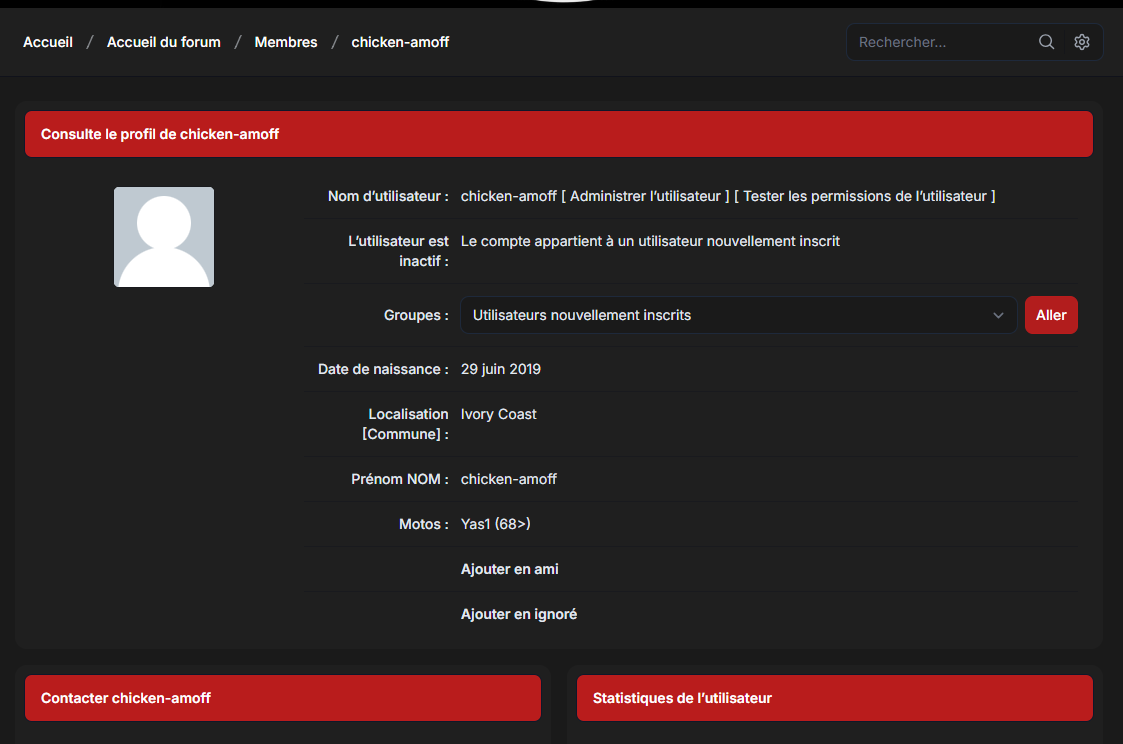The image size is (1123, 744).
Task: Open Accueil du forum breadcrumb
Action: click(163, 42)
